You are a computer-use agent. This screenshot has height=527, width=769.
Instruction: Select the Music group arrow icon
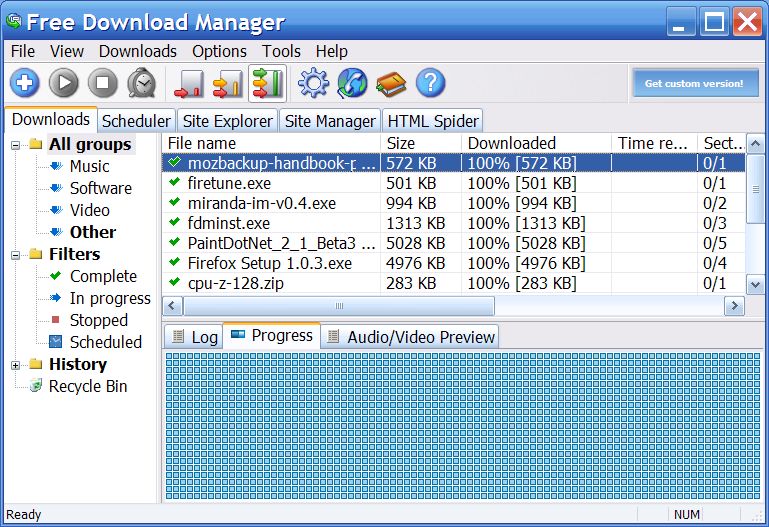56,166
